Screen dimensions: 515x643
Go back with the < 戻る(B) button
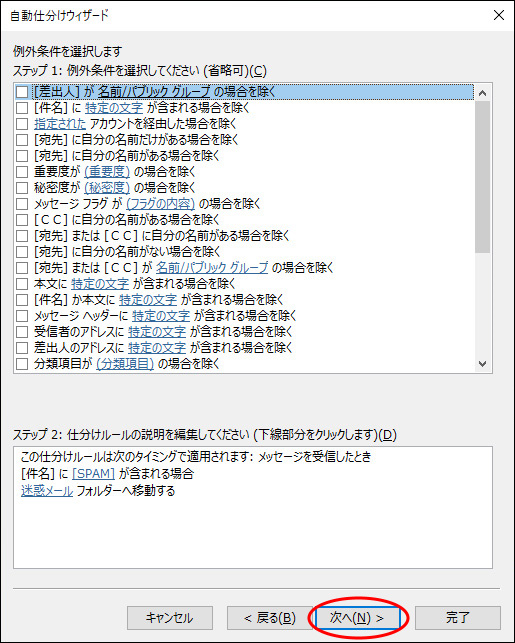(x=269, y=618)
